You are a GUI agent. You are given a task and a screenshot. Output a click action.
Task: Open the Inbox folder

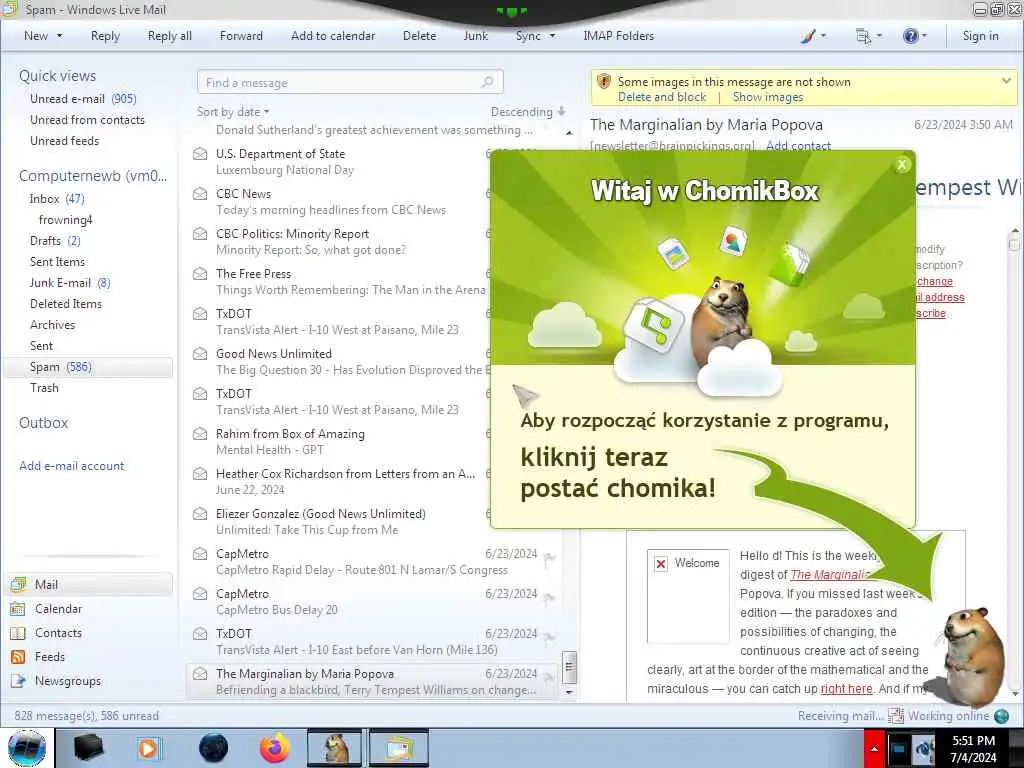[57, 199]
